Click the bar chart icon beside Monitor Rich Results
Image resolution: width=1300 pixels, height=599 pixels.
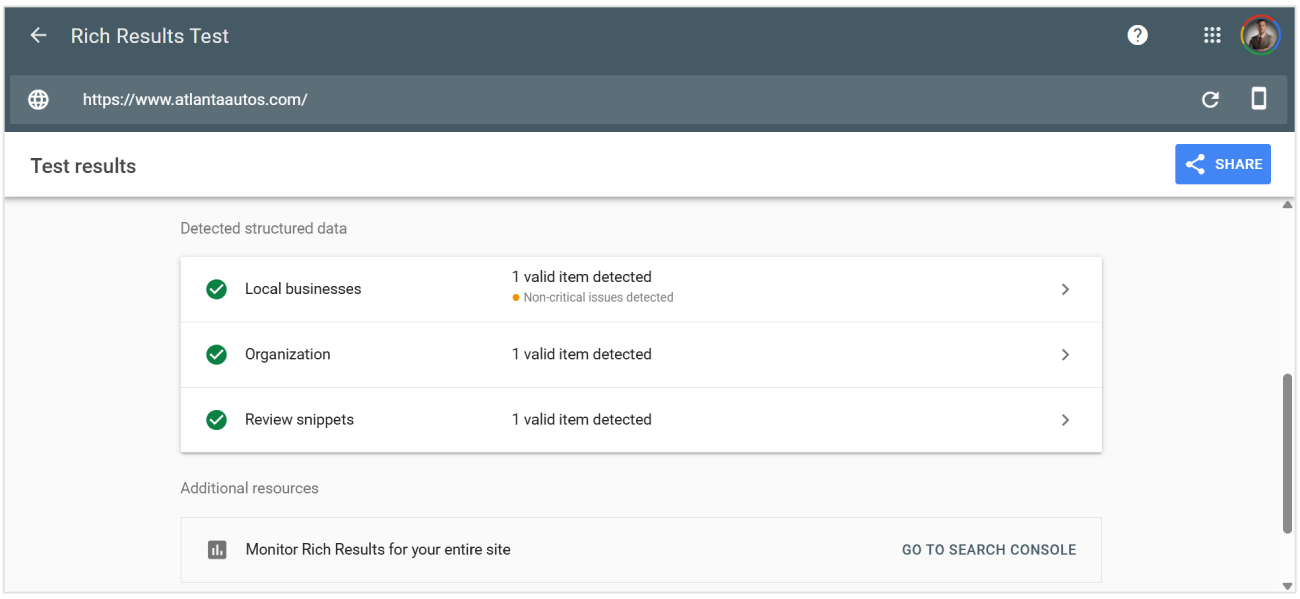coord(217,550)
